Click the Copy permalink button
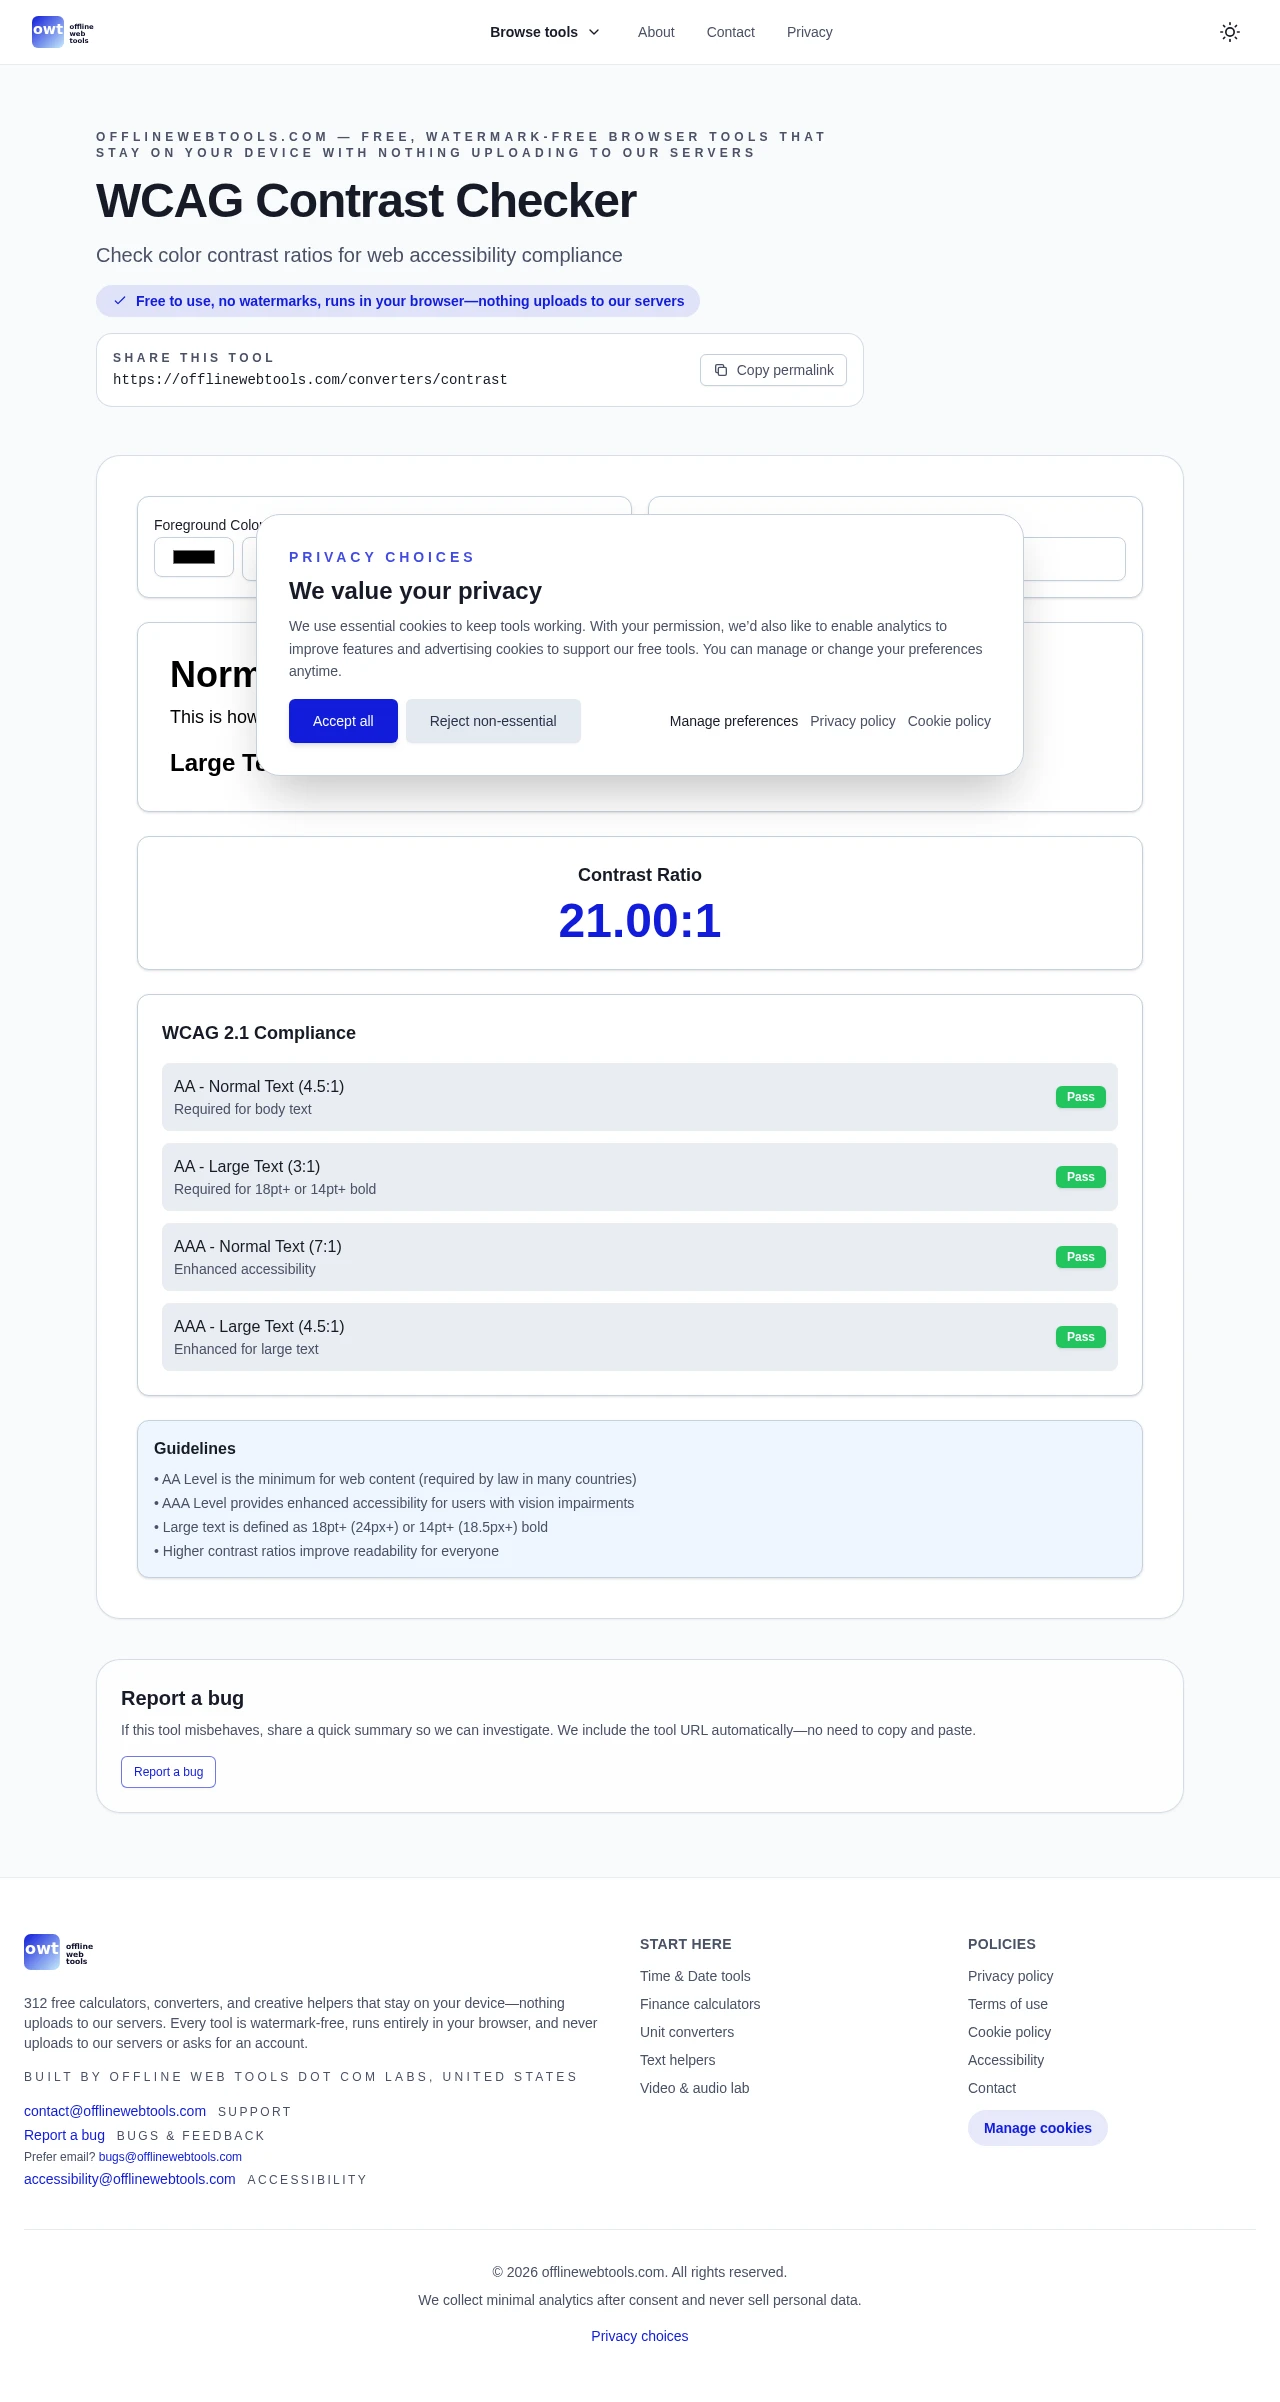This screenshot has height=2402, width=1280. [773, 370]
